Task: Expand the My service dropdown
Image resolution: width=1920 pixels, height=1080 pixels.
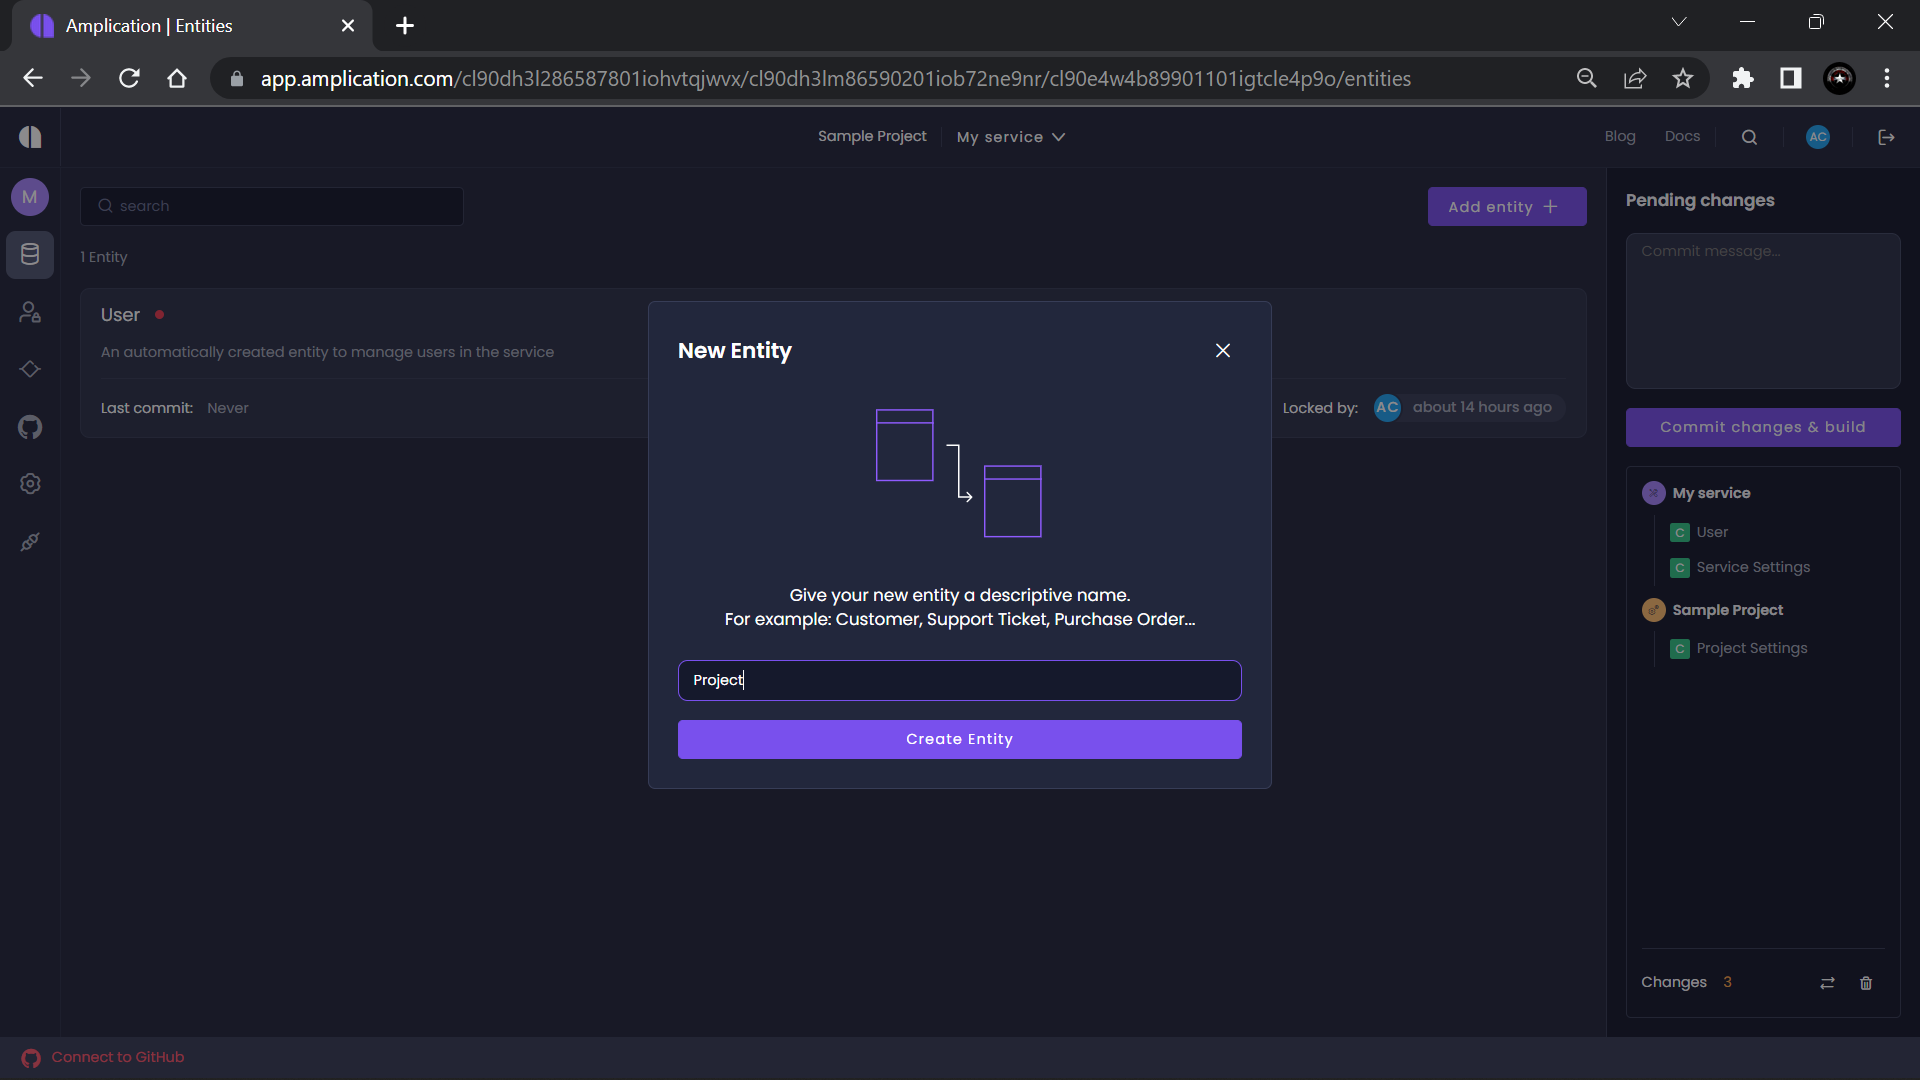Action: (1010, 136)
